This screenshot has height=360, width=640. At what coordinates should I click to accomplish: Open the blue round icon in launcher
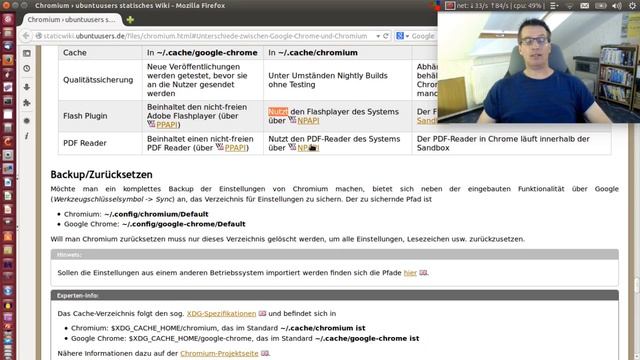(8, 291)
